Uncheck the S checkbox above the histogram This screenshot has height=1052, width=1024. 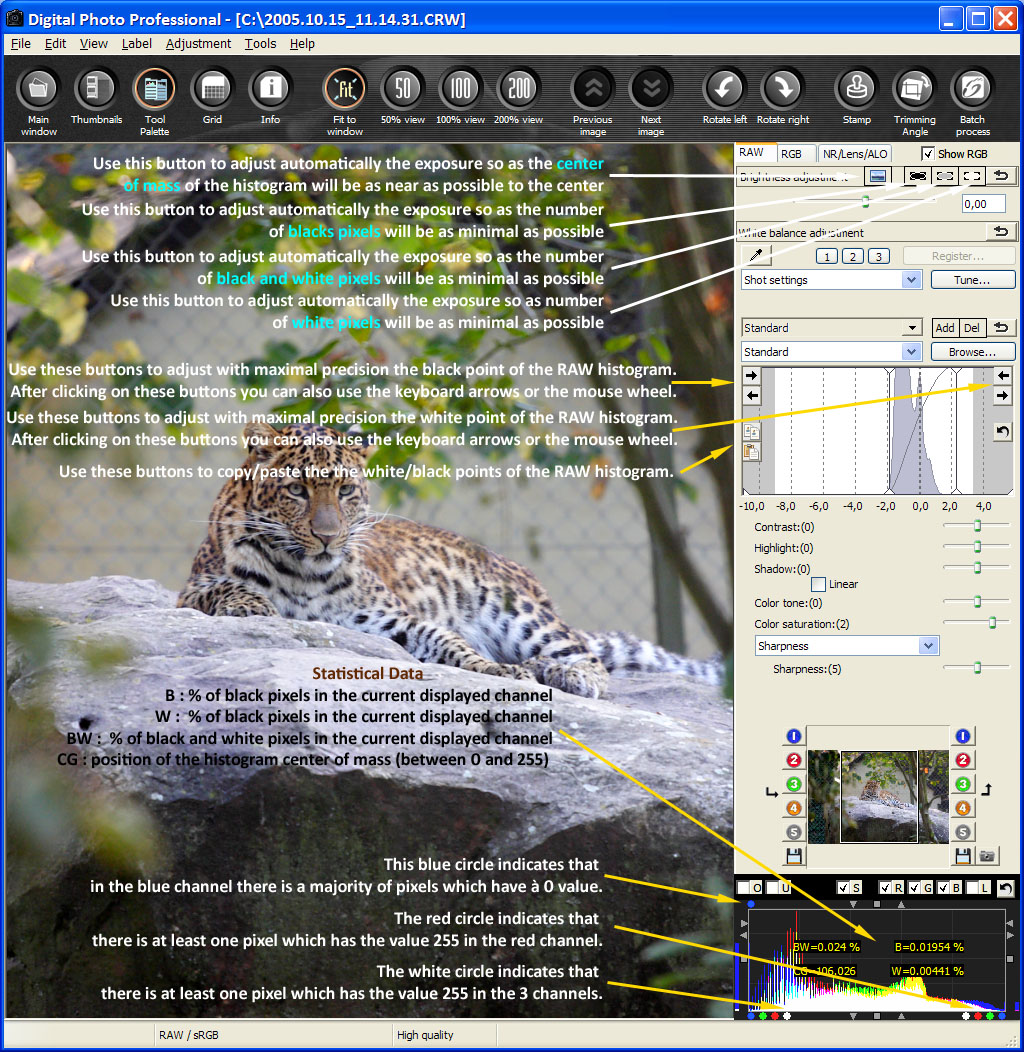843,888
